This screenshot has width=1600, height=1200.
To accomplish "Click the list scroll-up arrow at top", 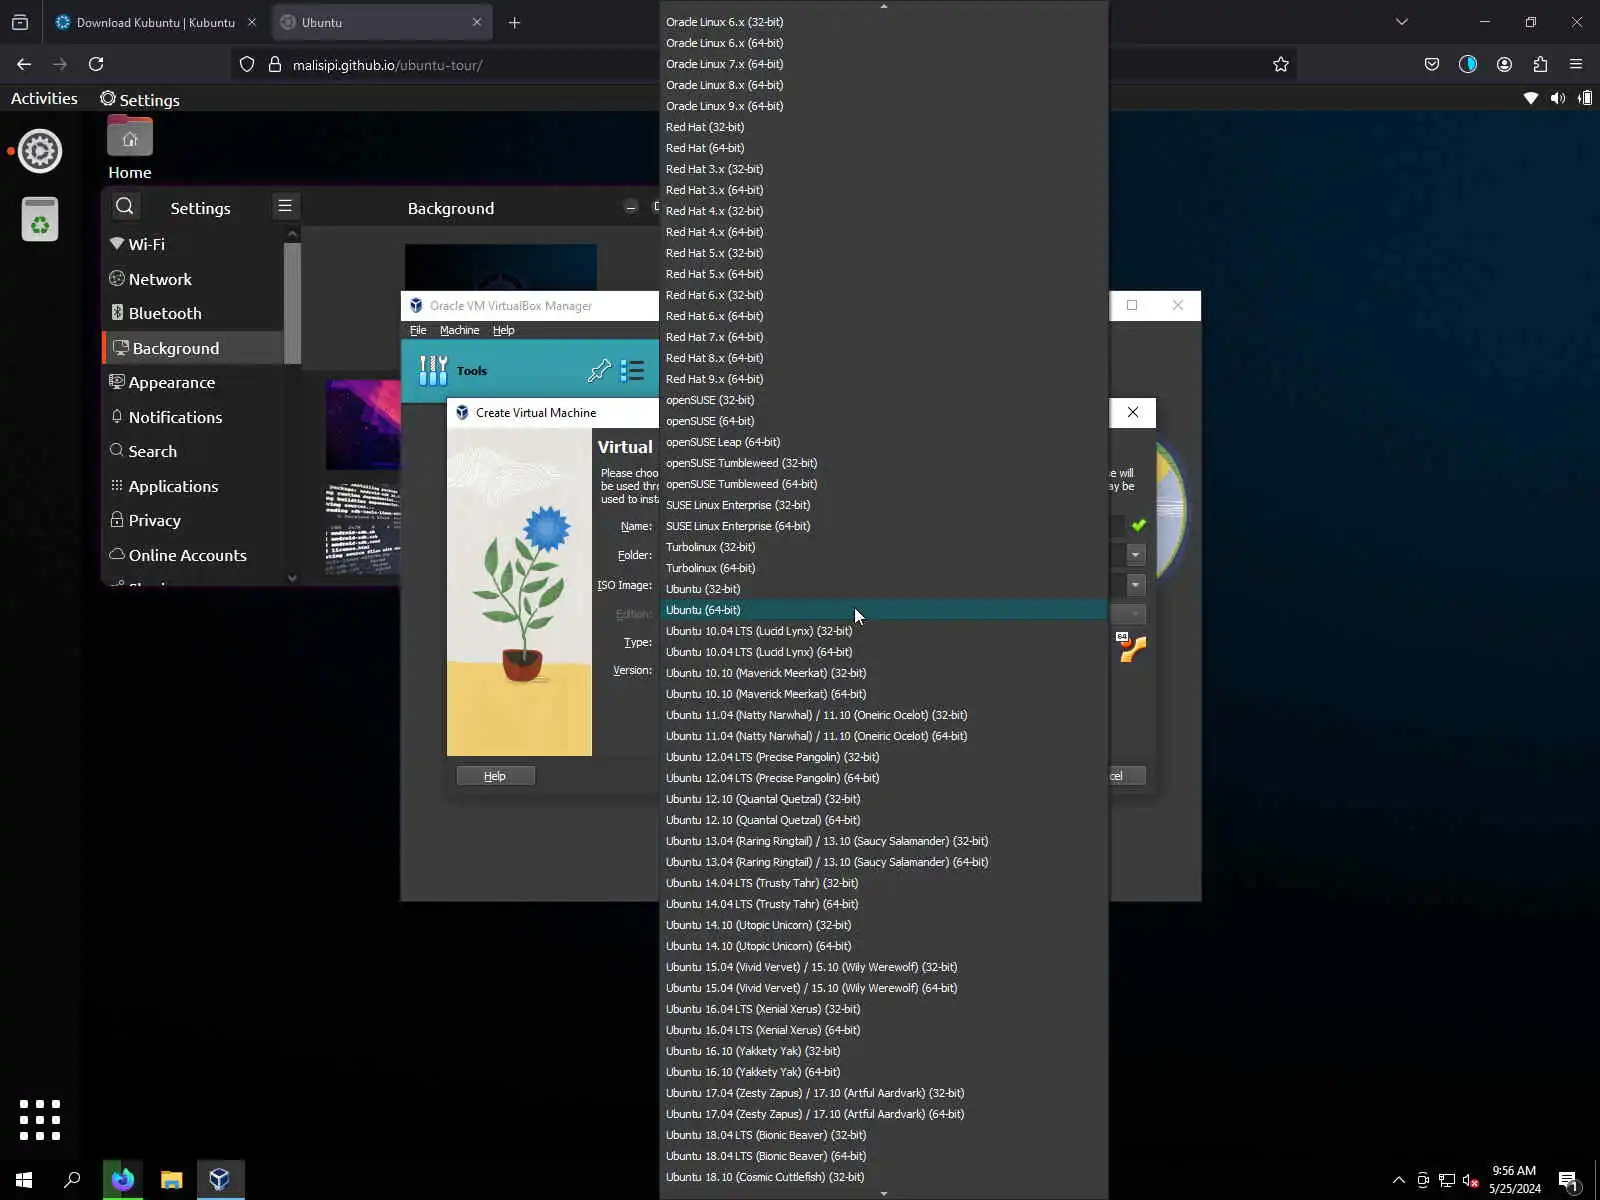I will coord(883,6).
